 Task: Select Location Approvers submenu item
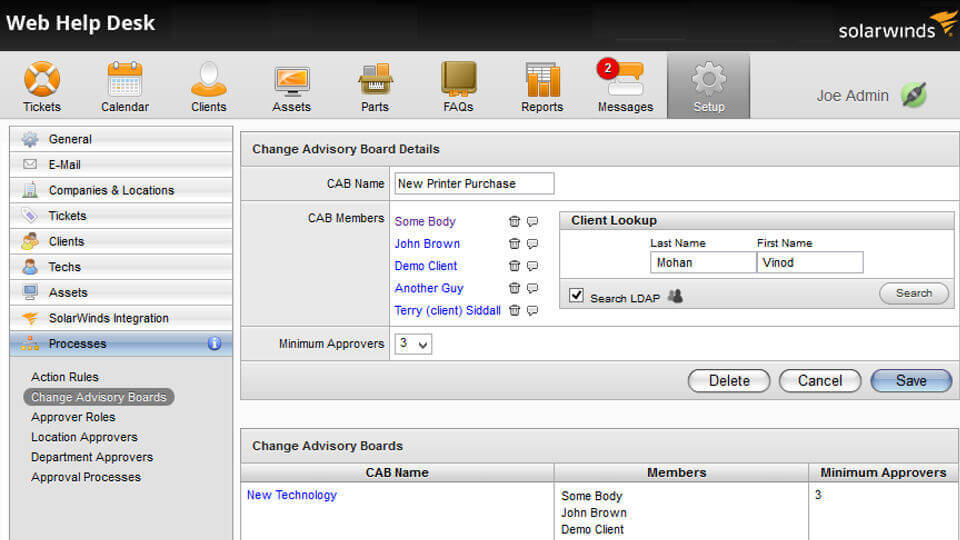click(84, 437)
